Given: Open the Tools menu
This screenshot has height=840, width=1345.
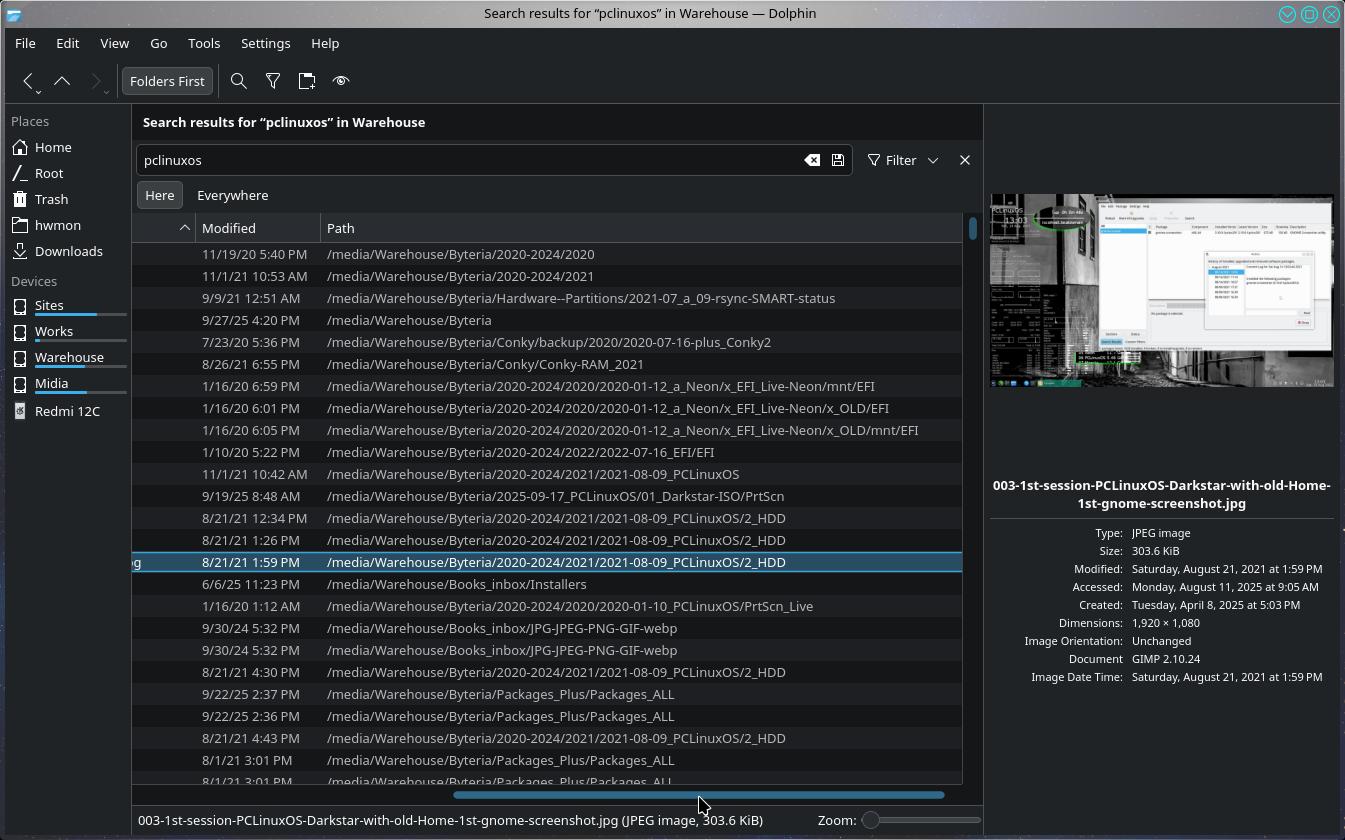Looking at the screenshot, I should 203,43.
